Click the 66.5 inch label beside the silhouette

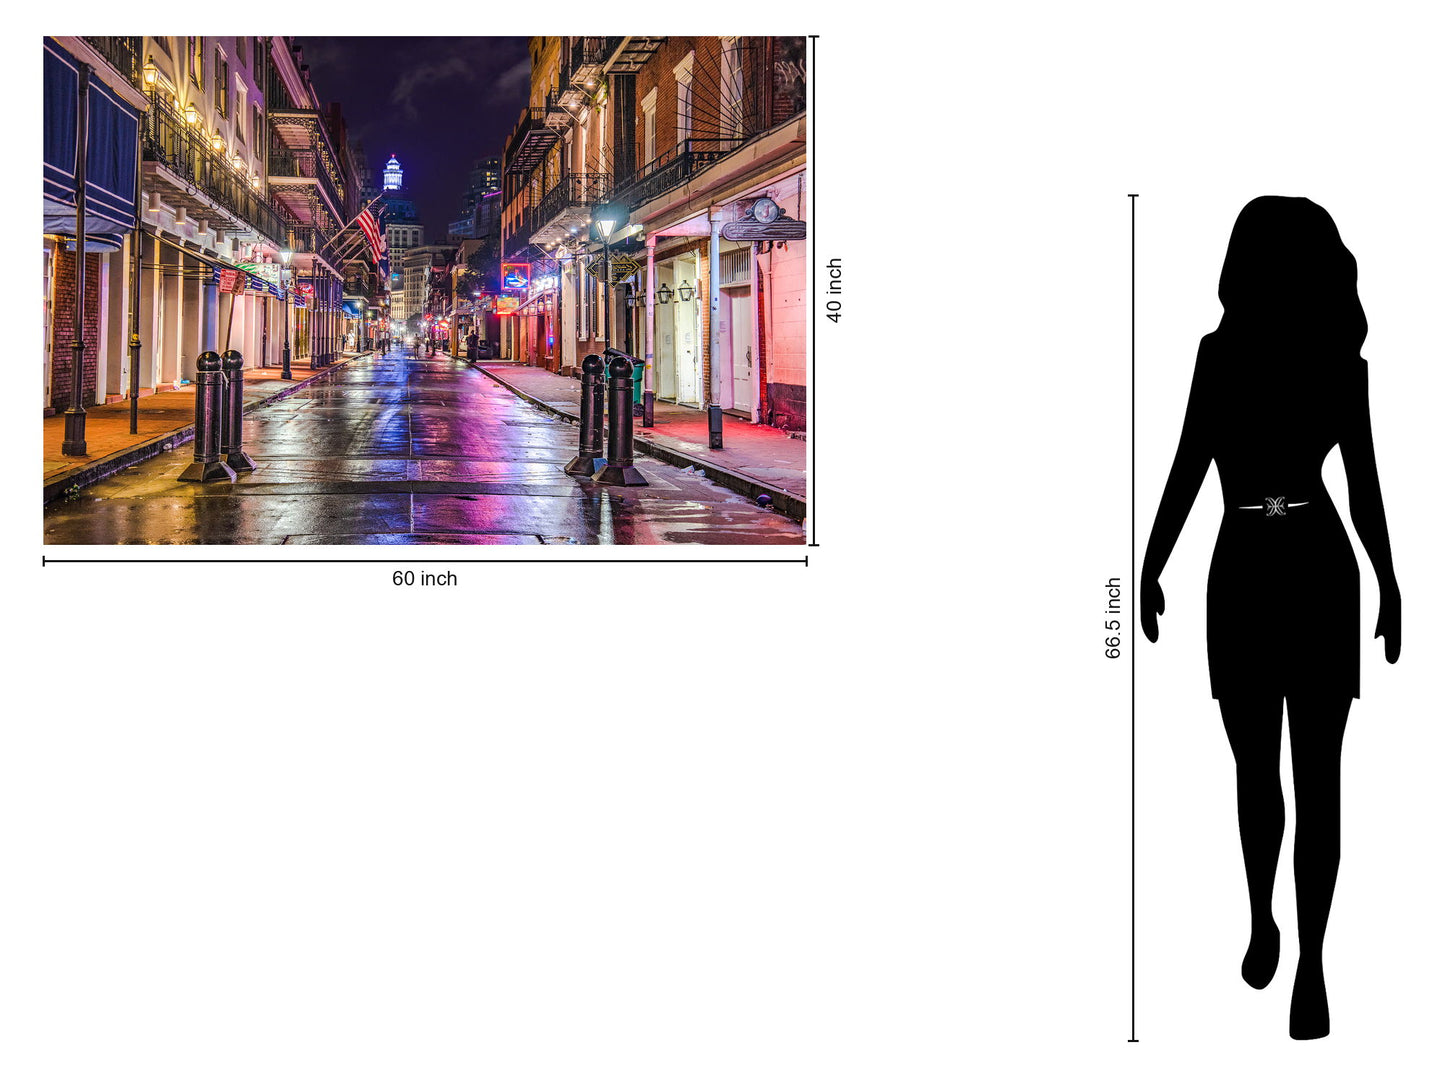point(1113,618)
